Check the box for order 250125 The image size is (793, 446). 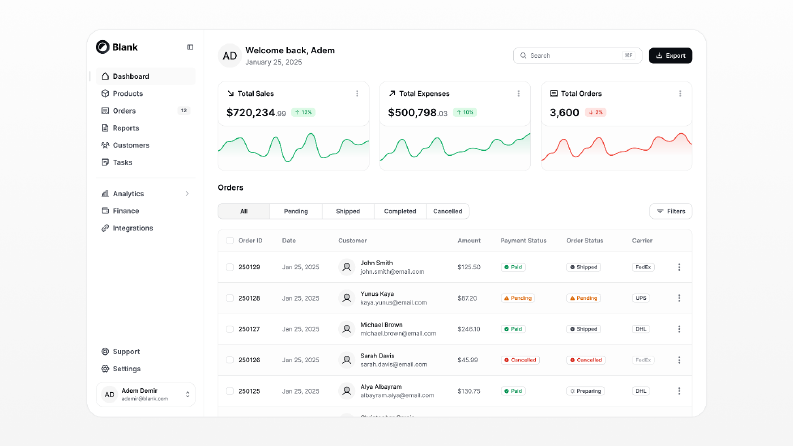click(x=230, y=391)
